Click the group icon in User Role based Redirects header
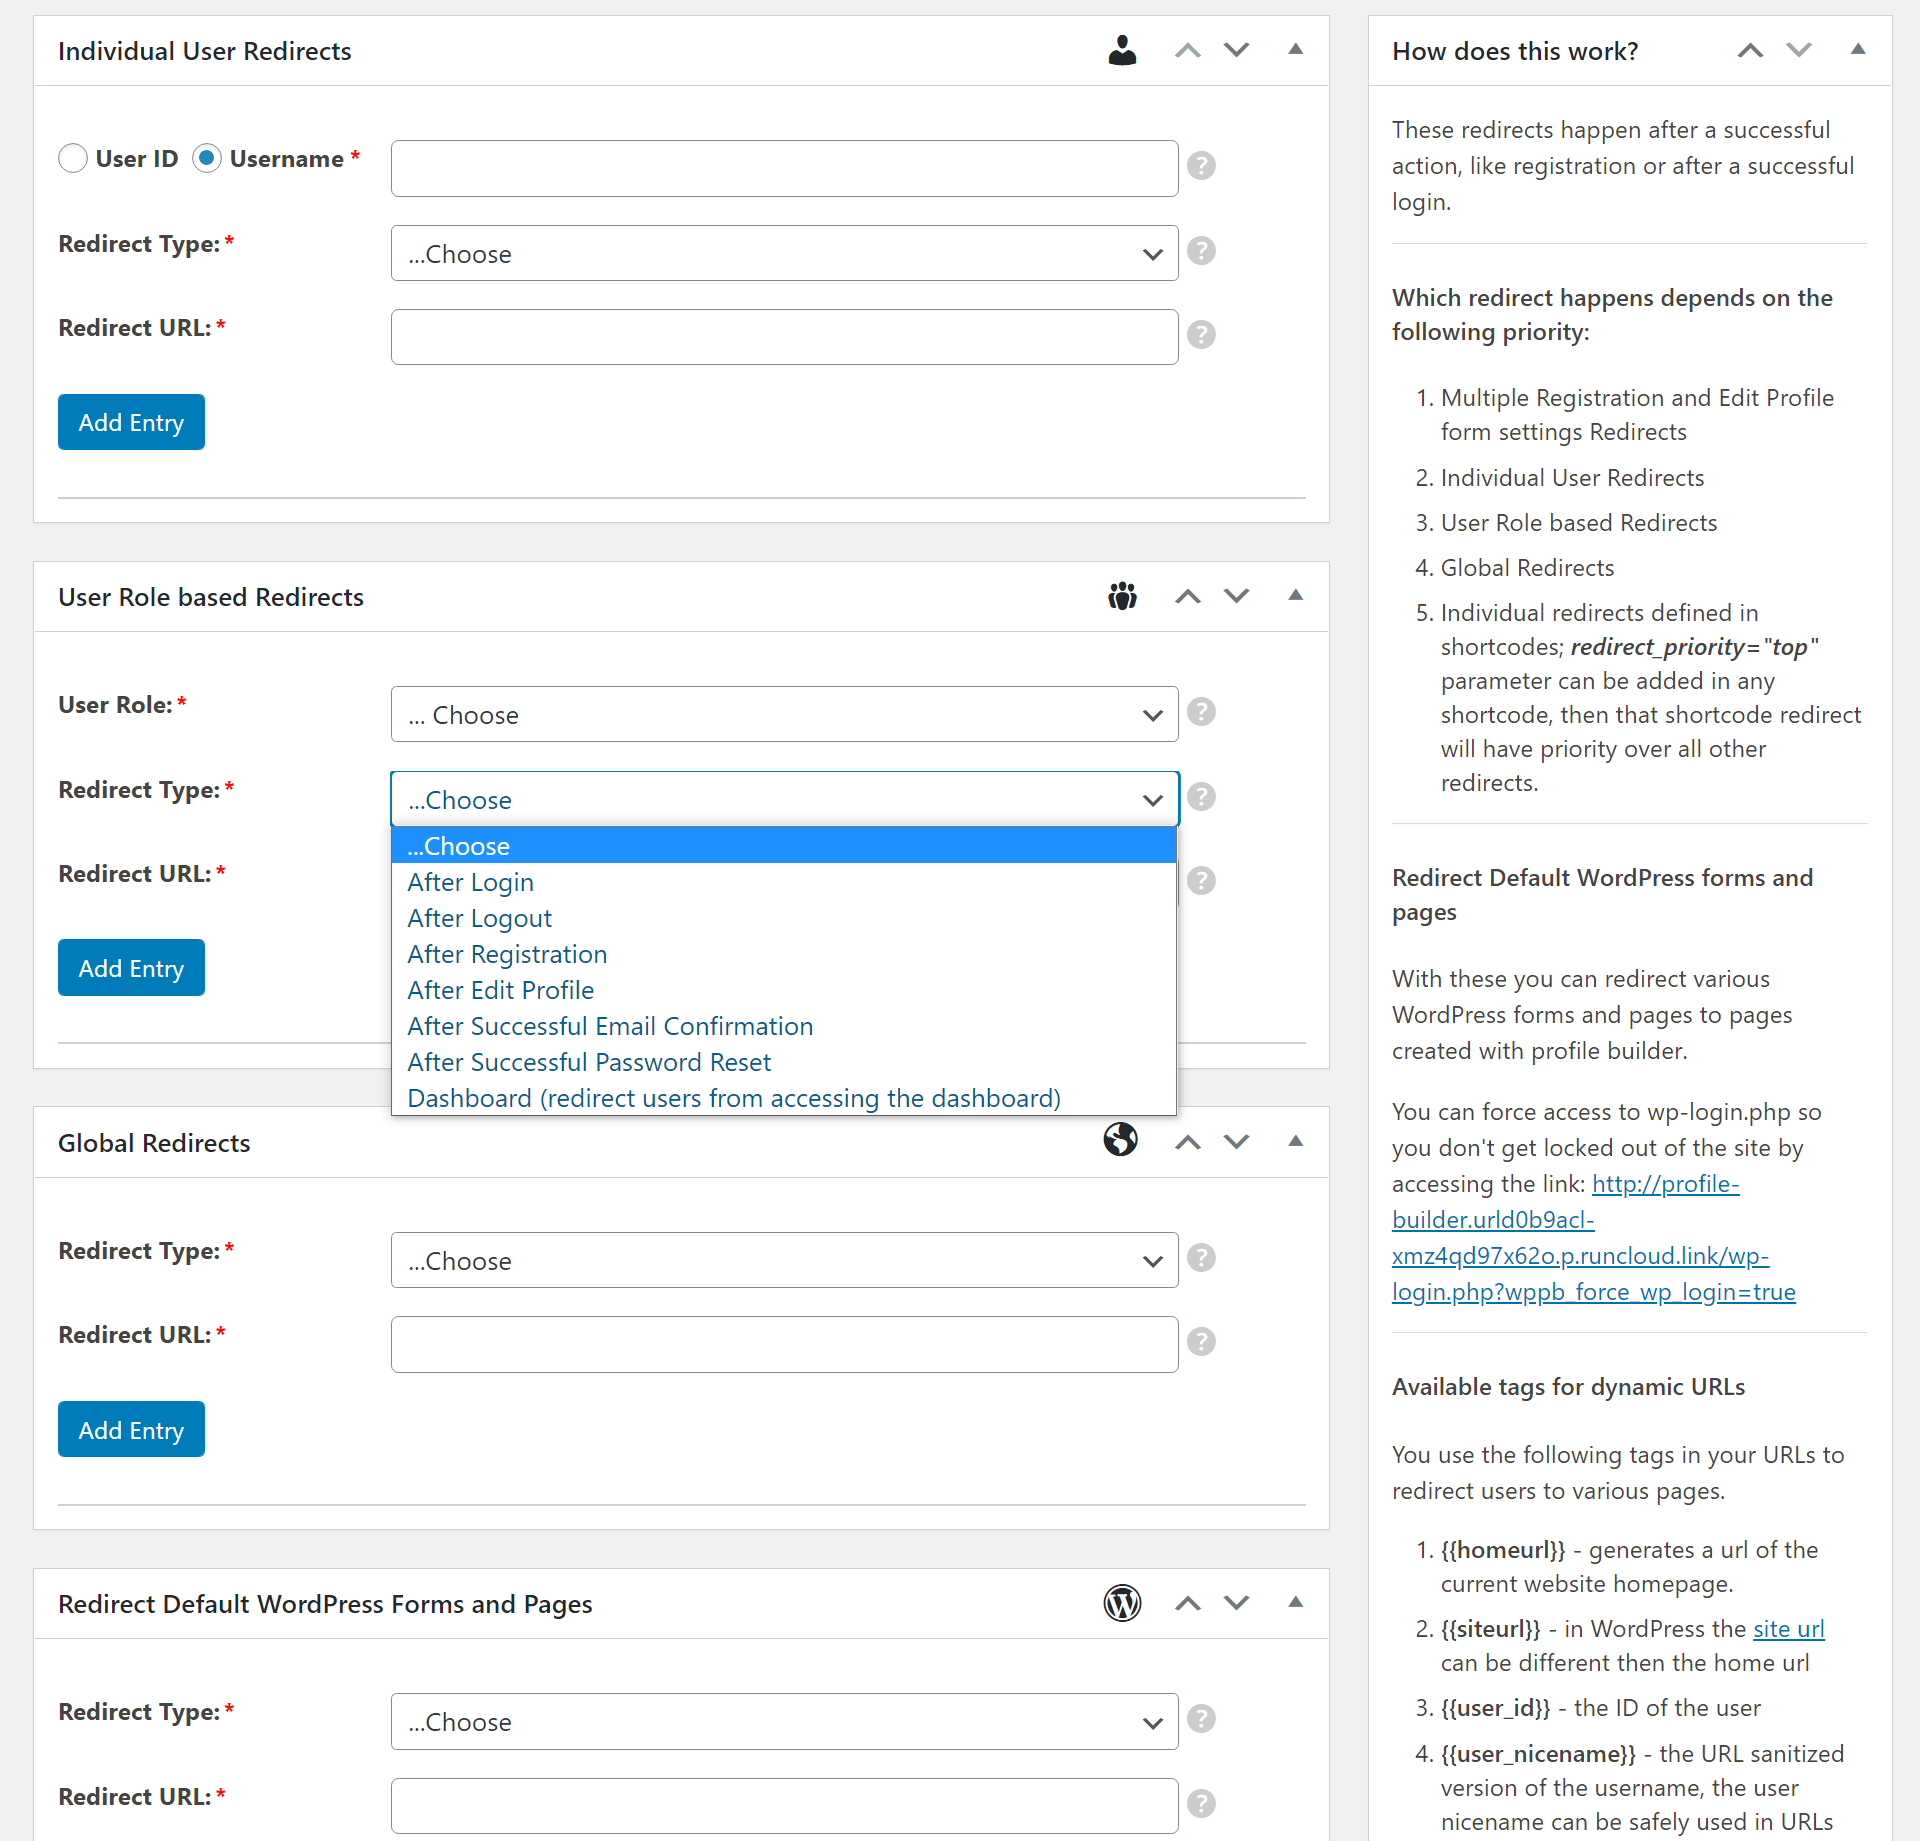Image resolution: width=1920 pixels, height=1841 pixels. click(x=1122, y=596)
